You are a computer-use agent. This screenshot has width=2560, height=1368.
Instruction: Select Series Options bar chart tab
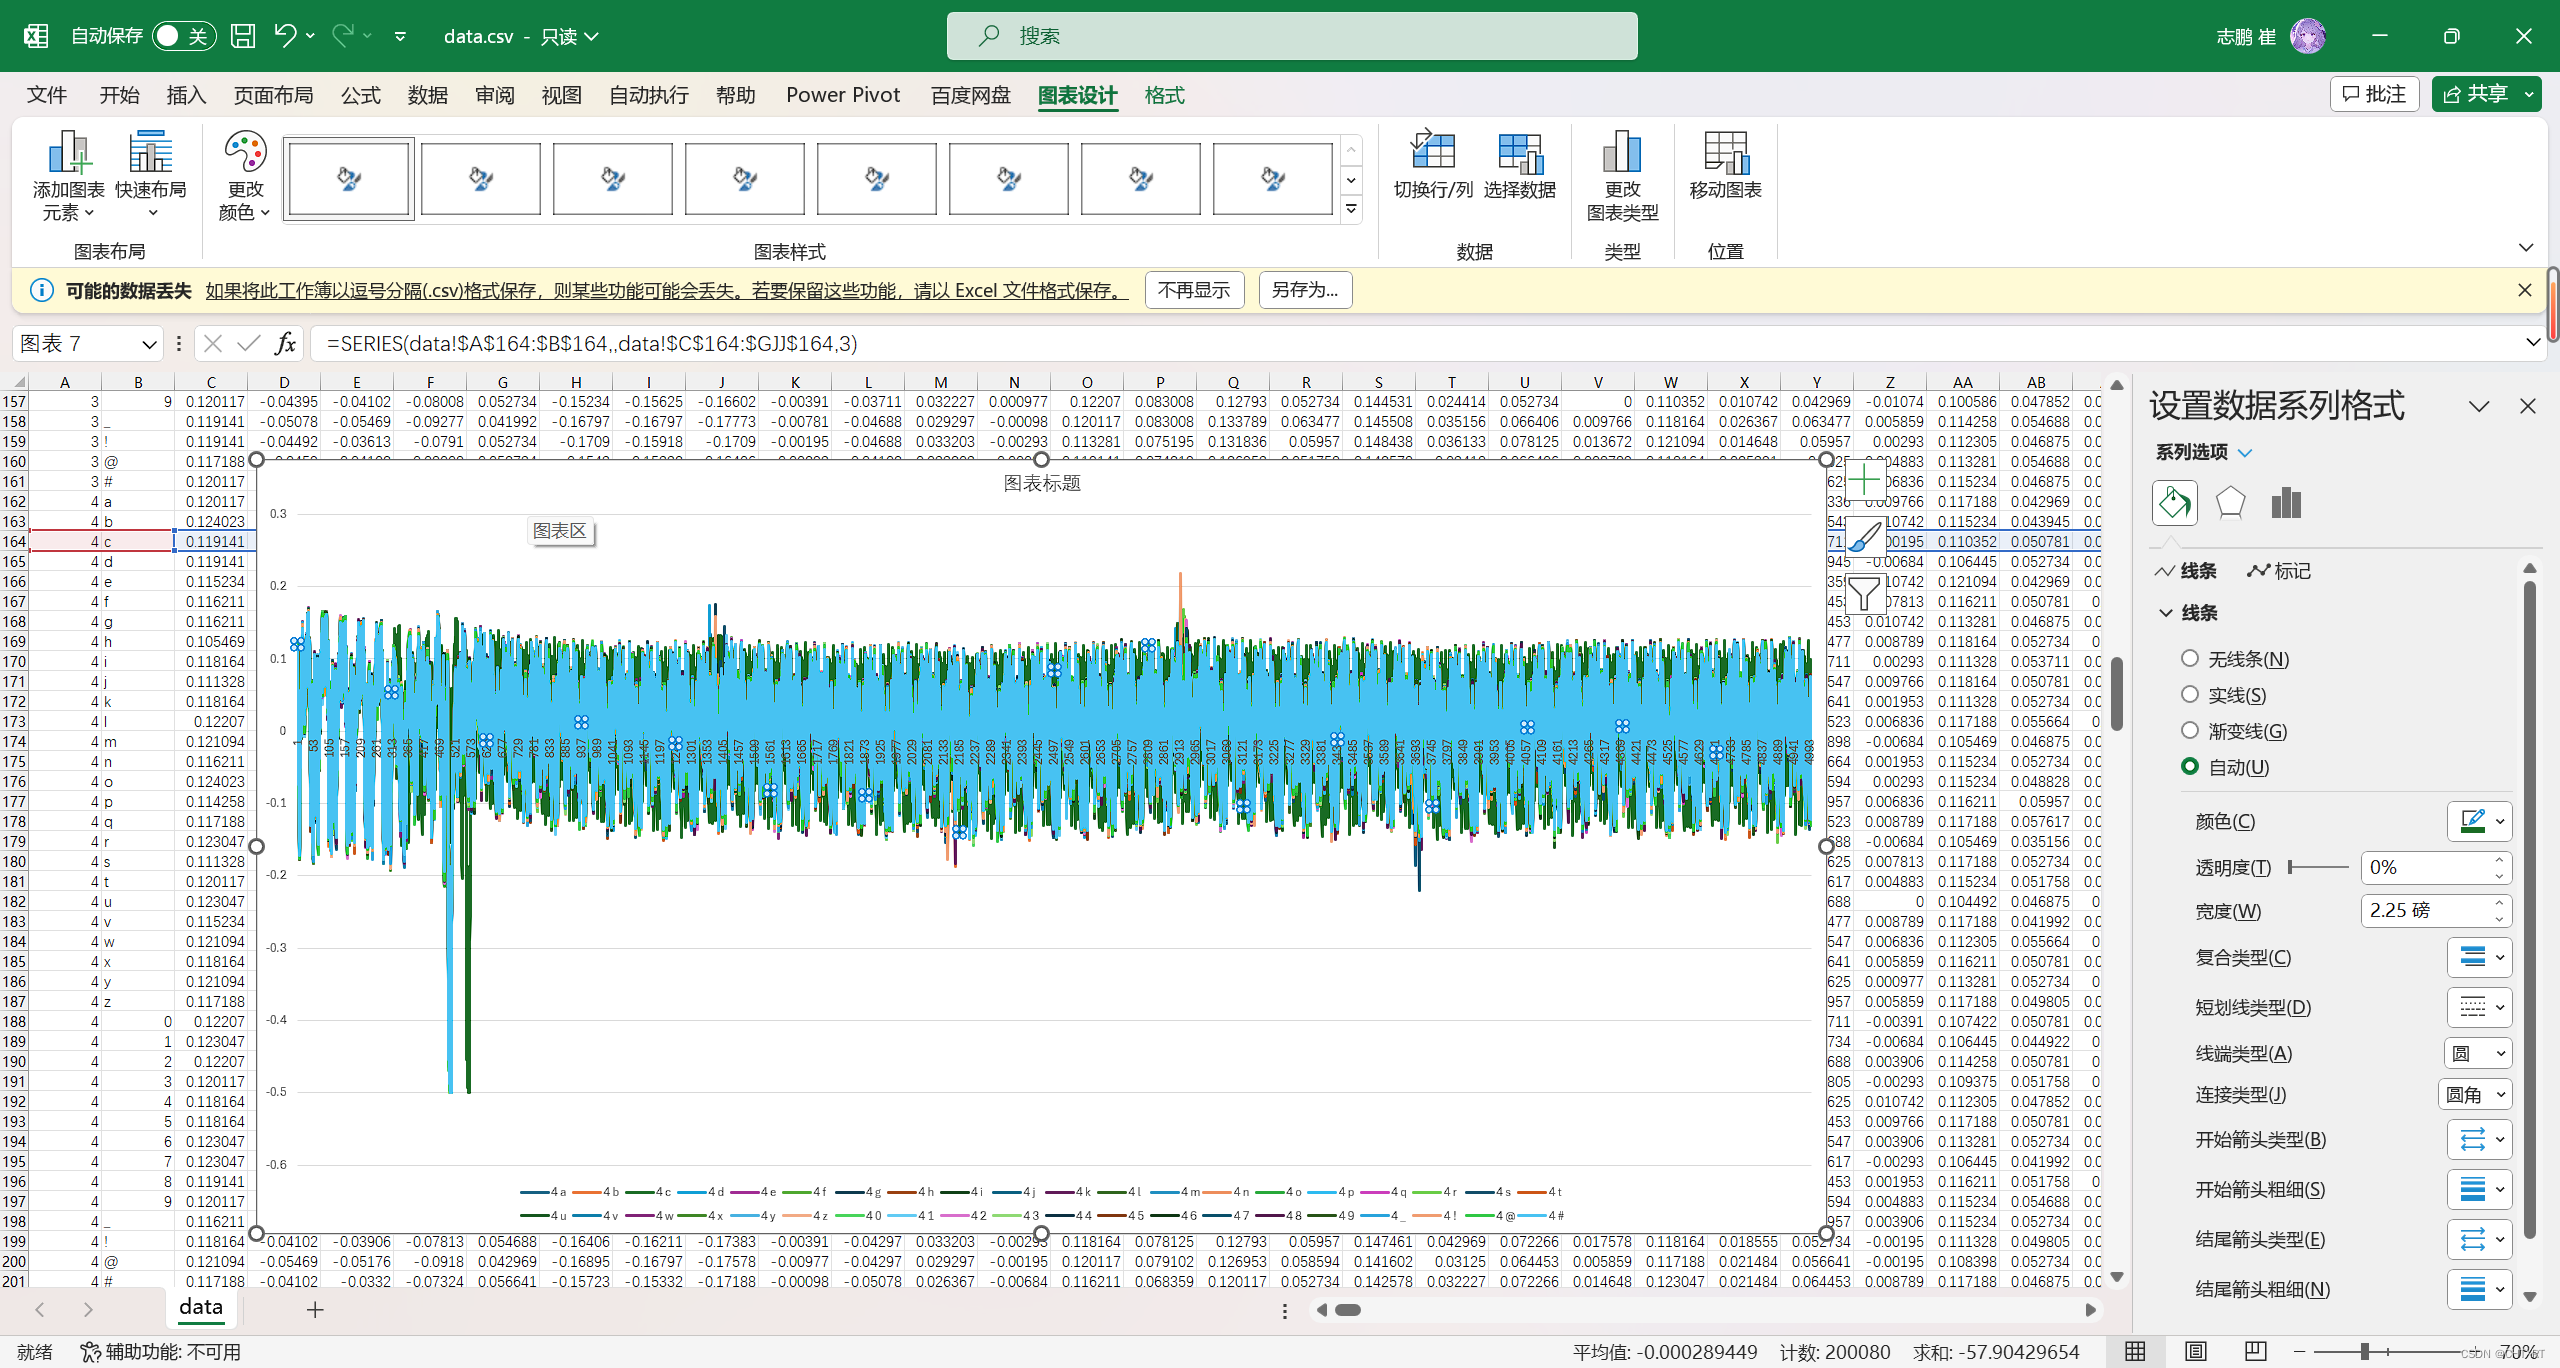[2286, 503]
